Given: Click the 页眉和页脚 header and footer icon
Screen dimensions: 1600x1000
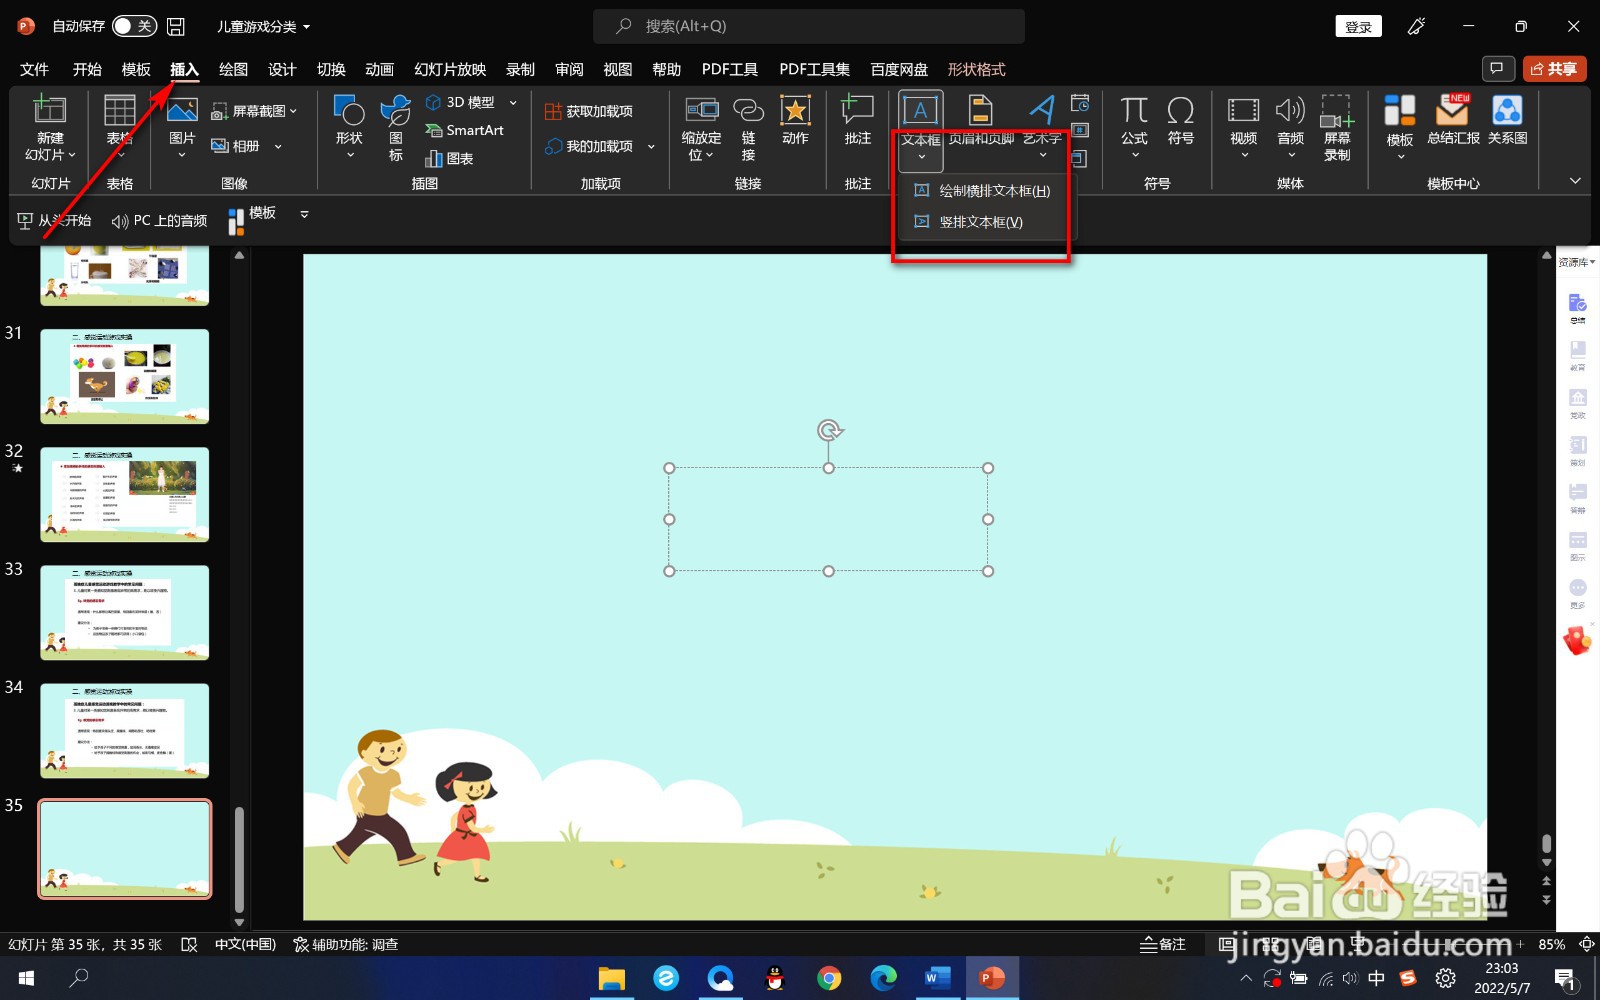Looking at the screenshot, I should [981, 109].
